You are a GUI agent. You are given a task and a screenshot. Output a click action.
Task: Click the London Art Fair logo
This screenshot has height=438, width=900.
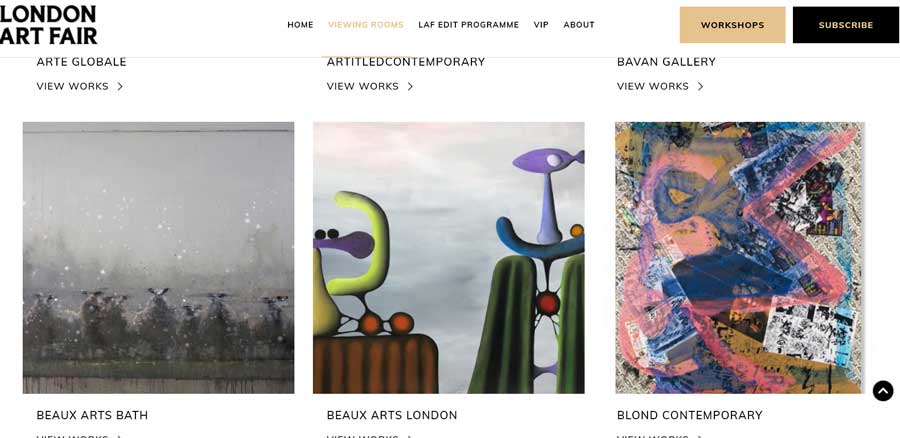tap(48, 25)
